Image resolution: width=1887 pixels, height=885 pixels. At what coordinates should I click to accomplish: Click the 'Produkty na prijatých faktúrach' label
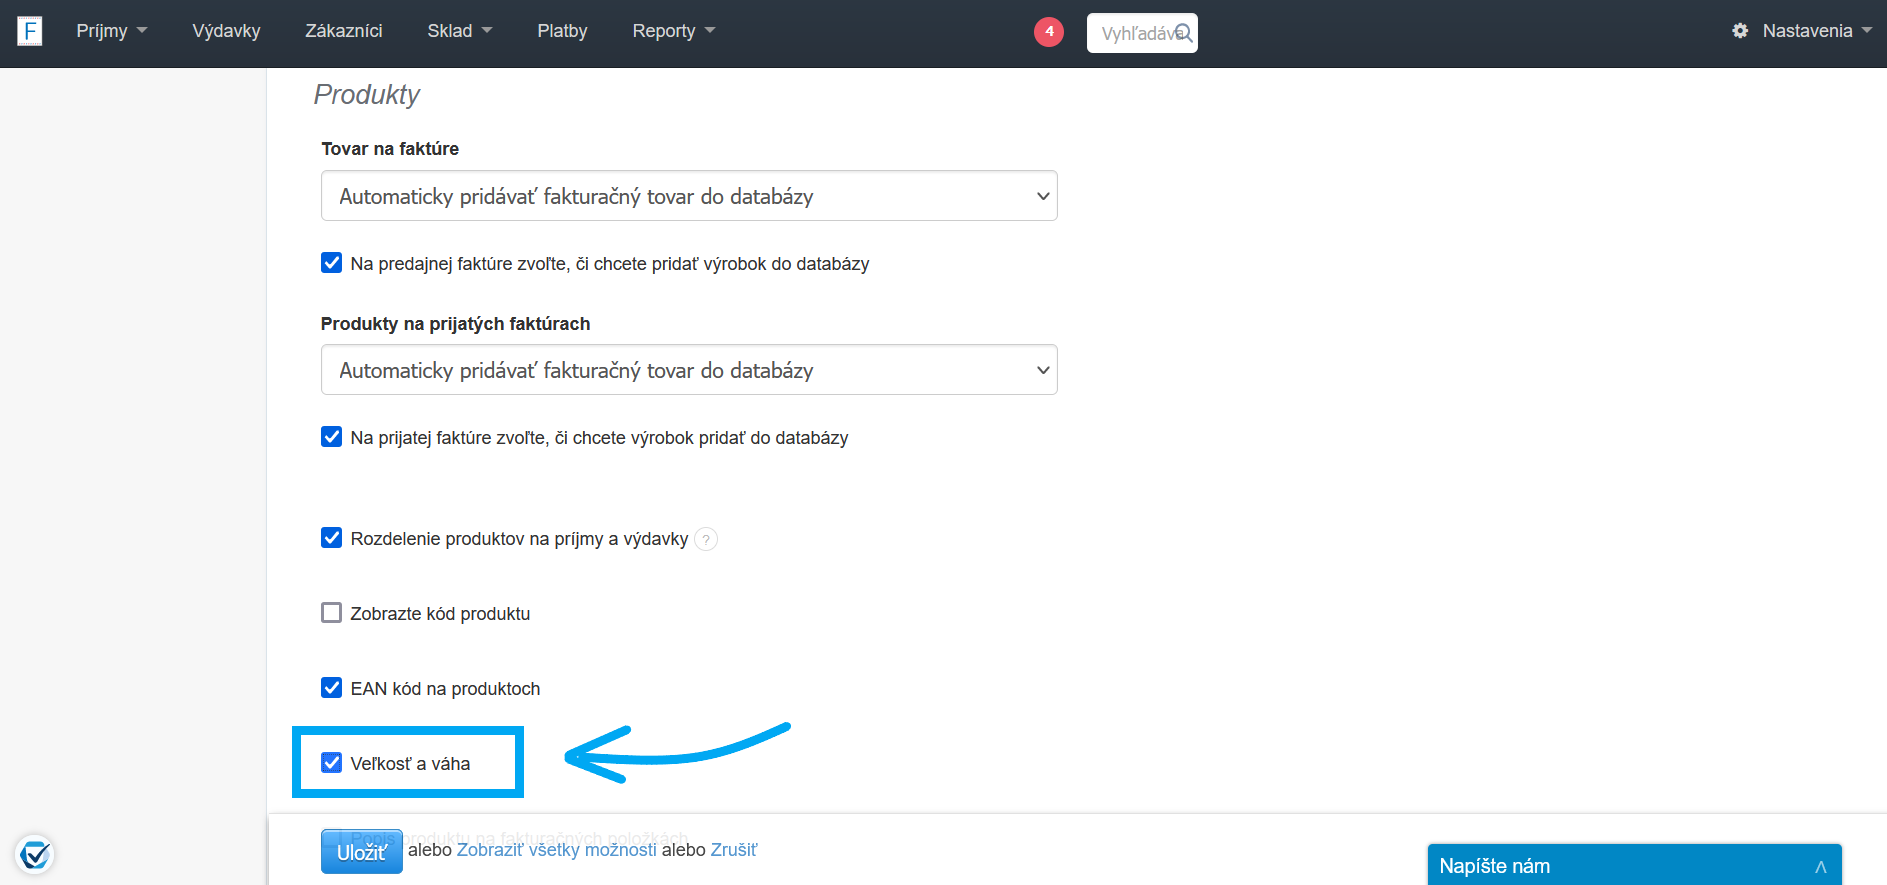pyautogui.click(x=456, y=324)
